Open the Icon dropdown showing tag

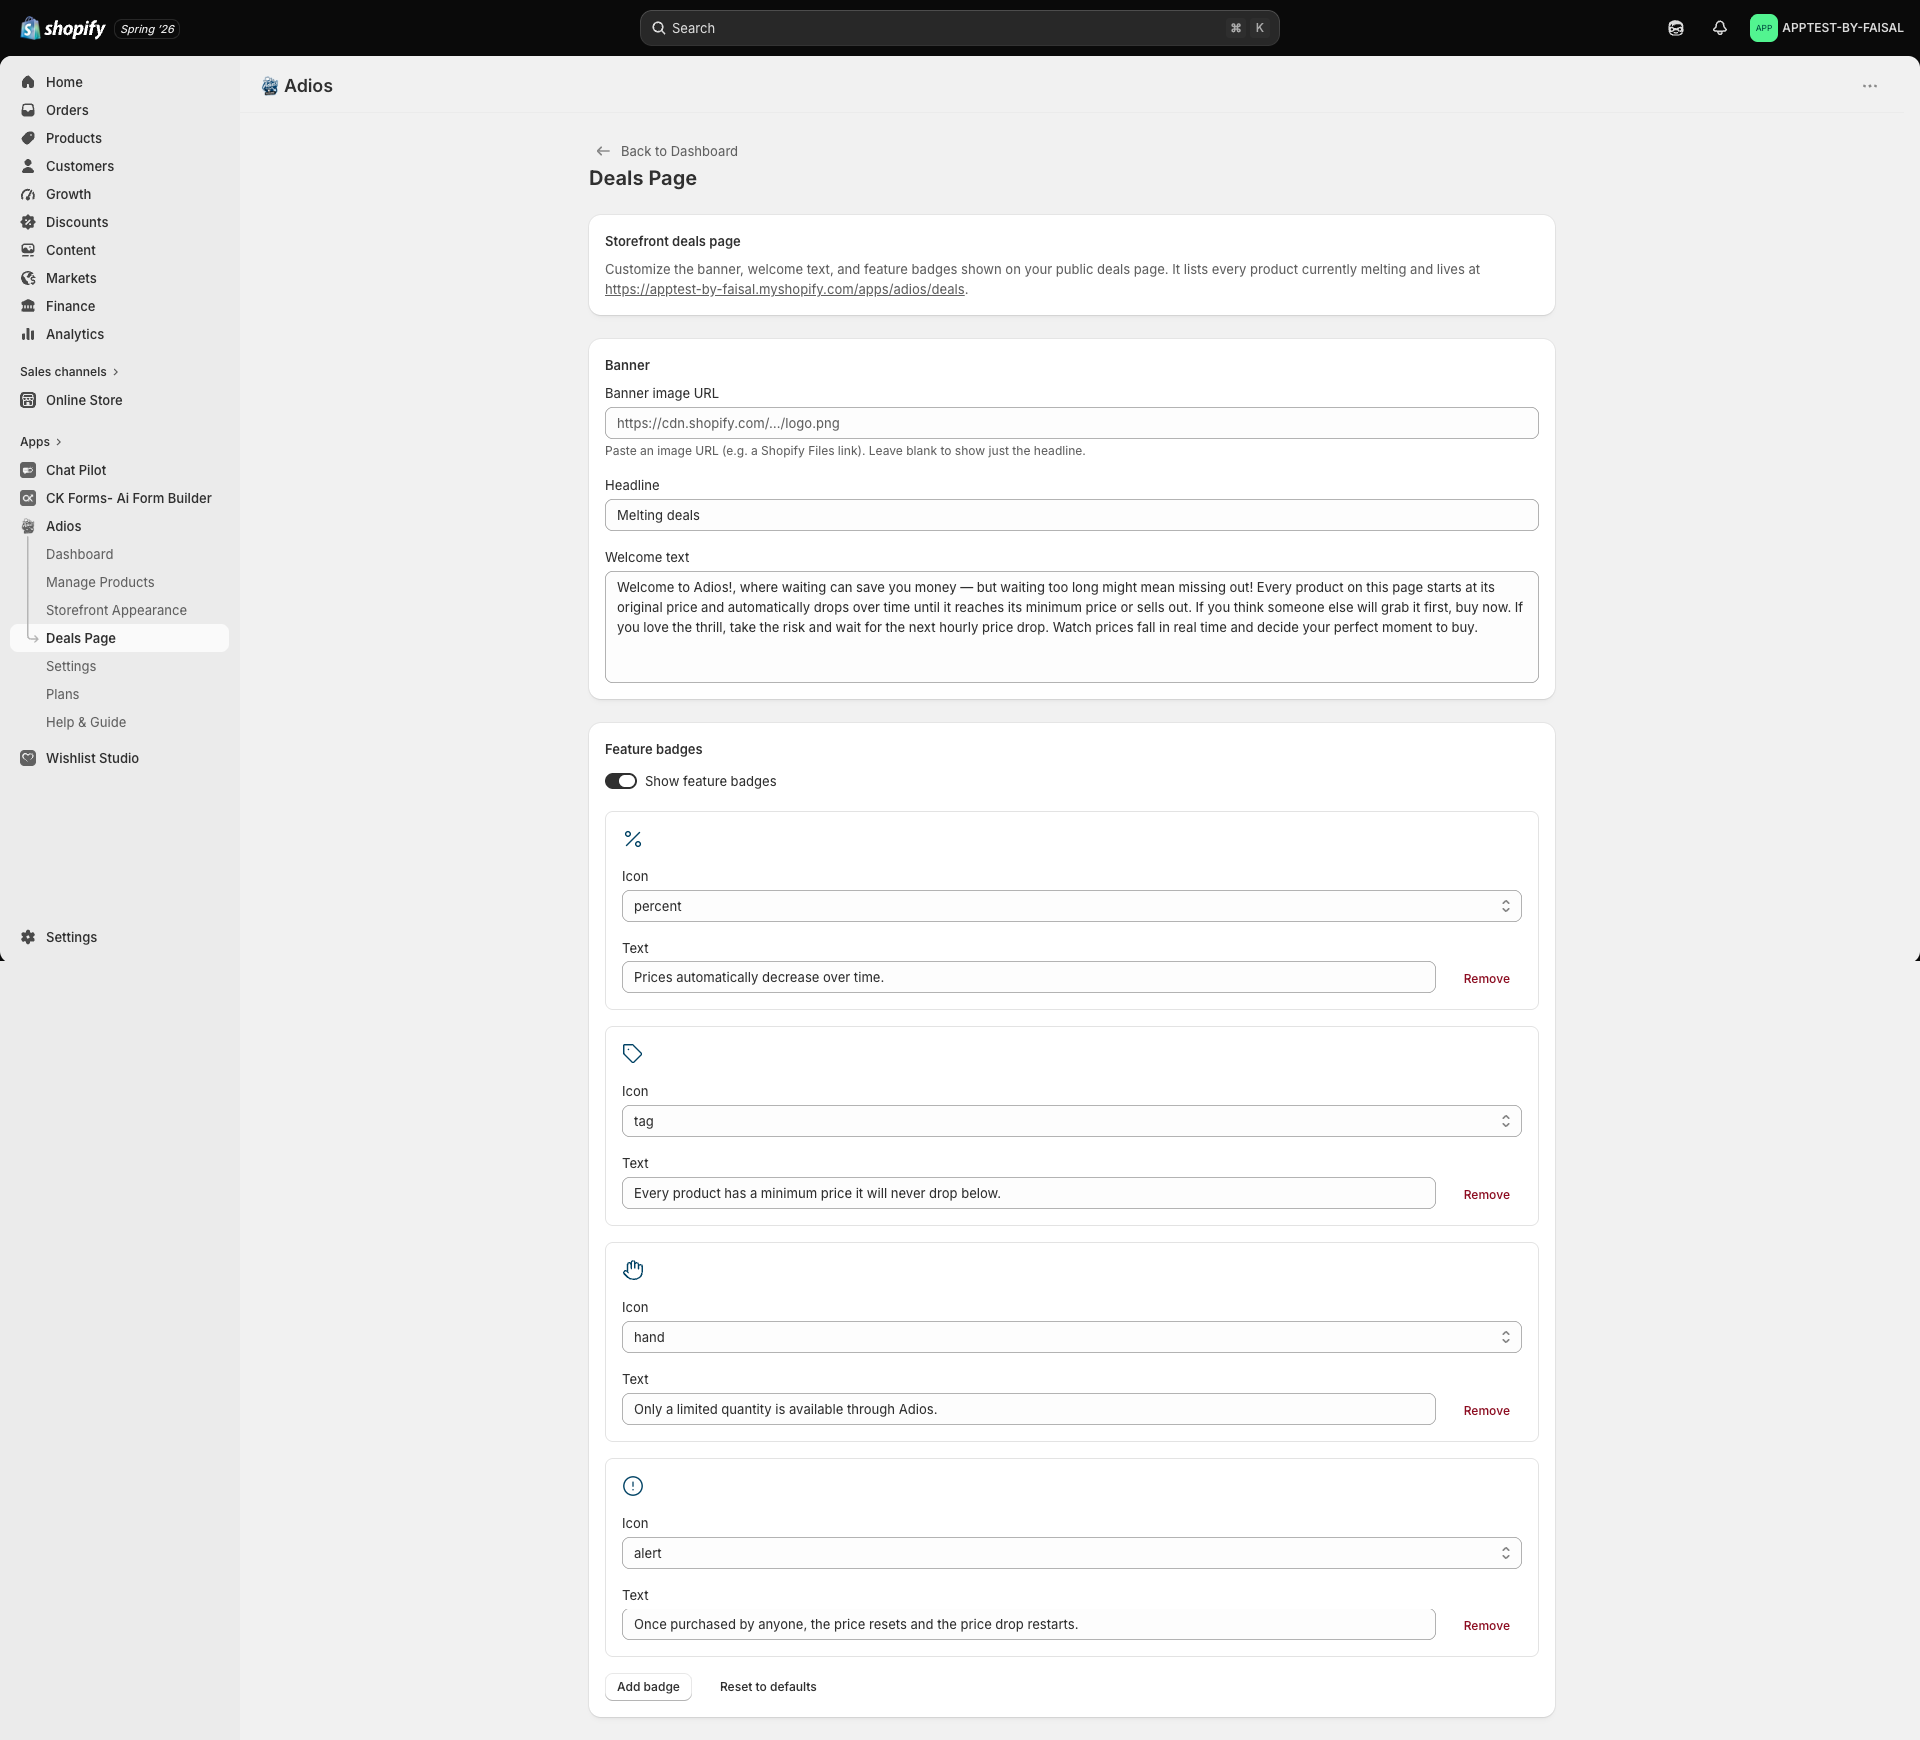1072,1121
